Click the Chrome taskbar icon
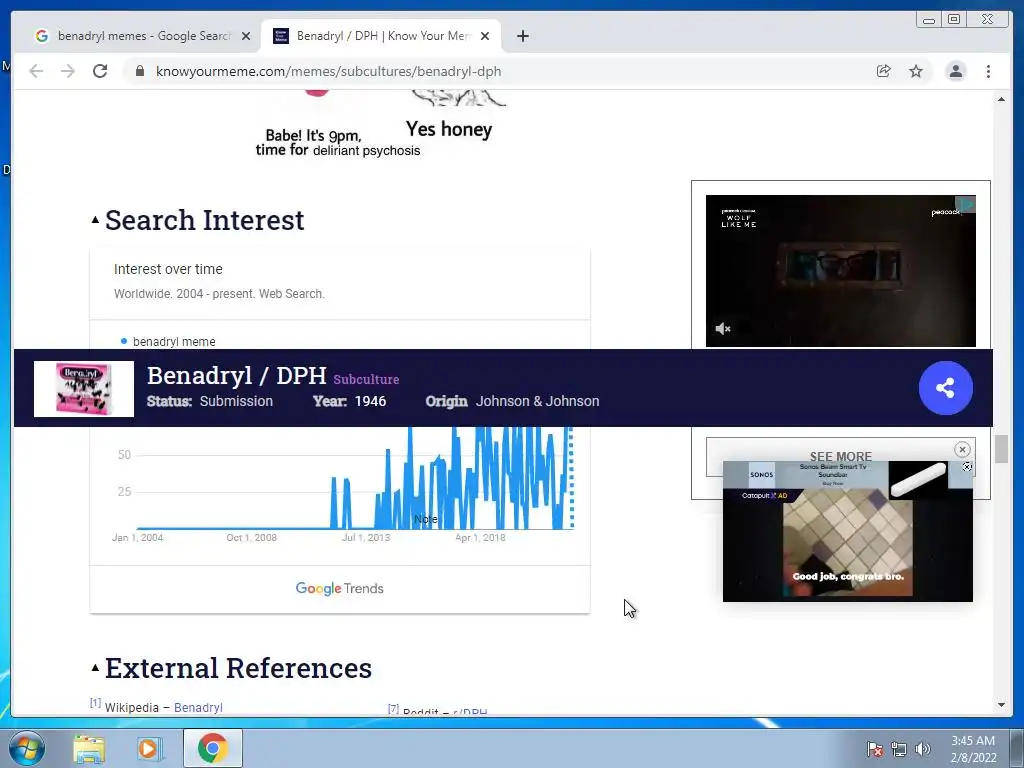Screen dimensions: 1024x768 (x=213, y=748)
